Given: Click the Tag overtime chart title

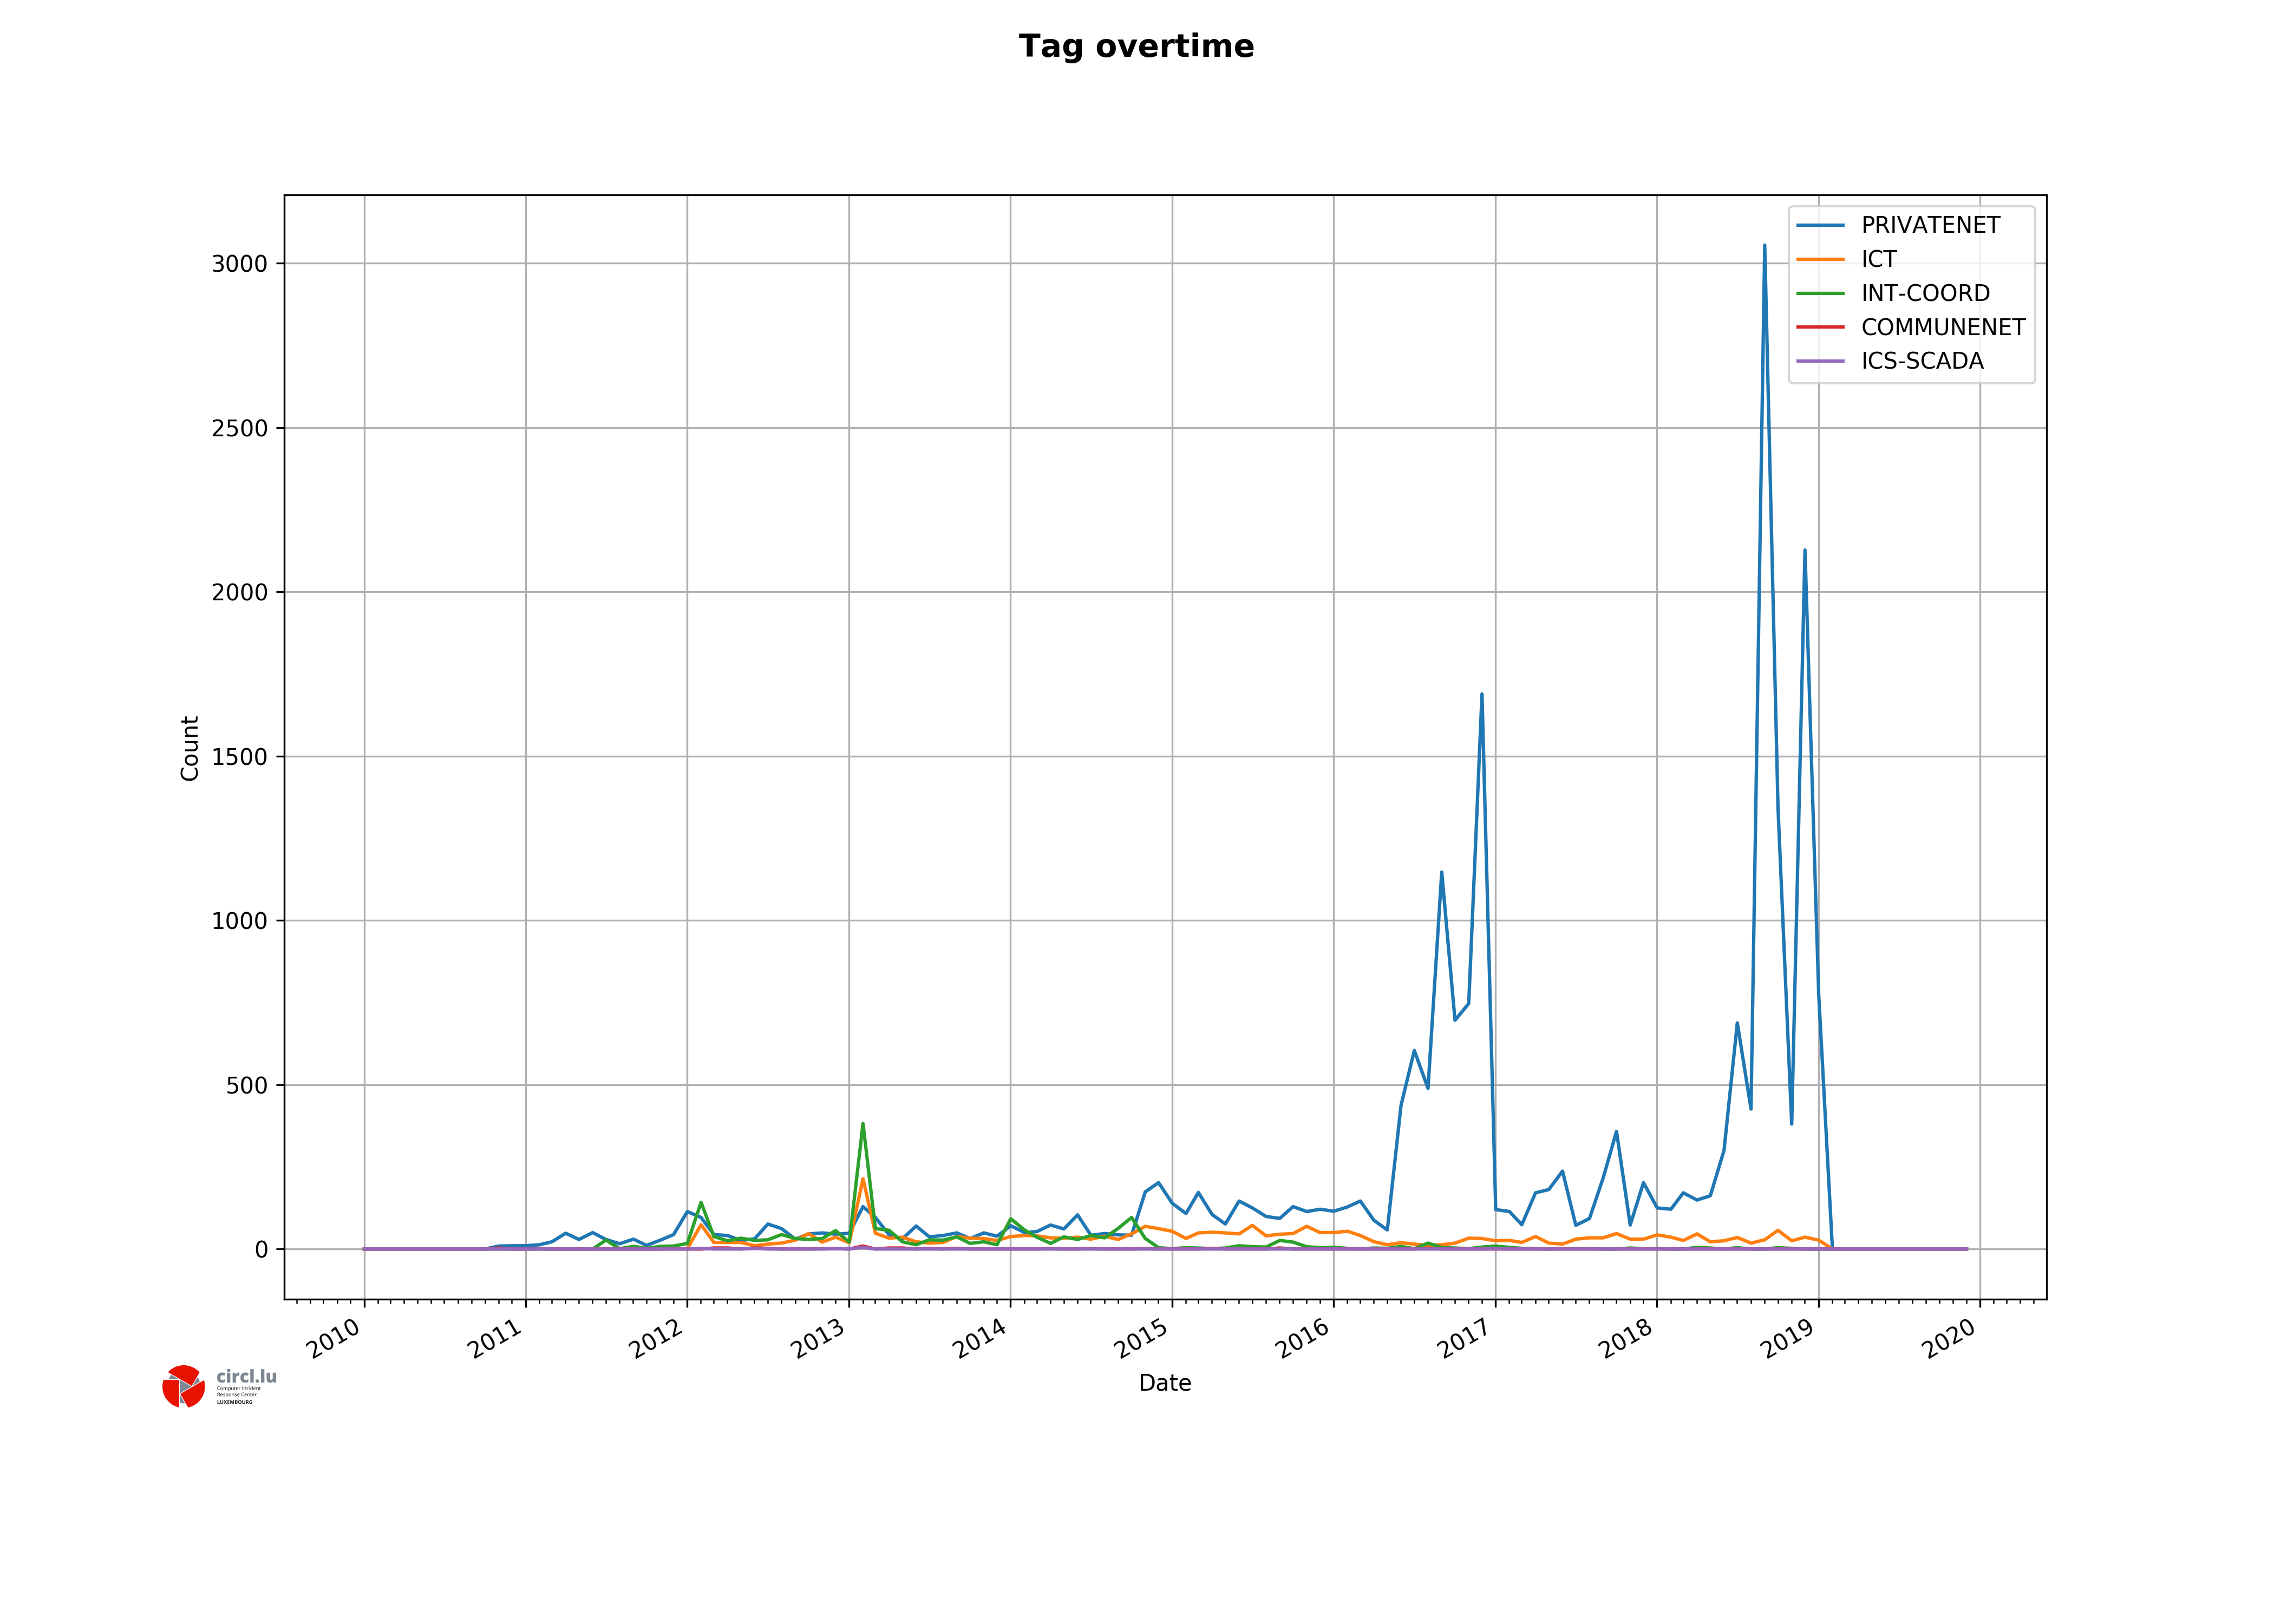Looking at the screenshot, I should (1136, 47).
